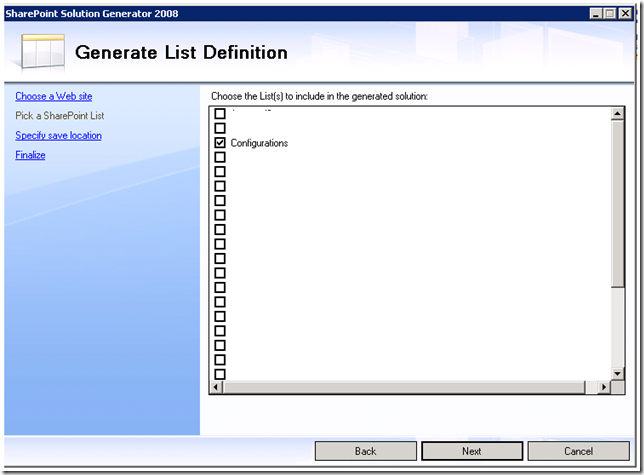Image resolution: width=644 pixels, height=475 pixels.
Task: Click the list's vertical scrollbar down arrow
Action: coord(617,374)
